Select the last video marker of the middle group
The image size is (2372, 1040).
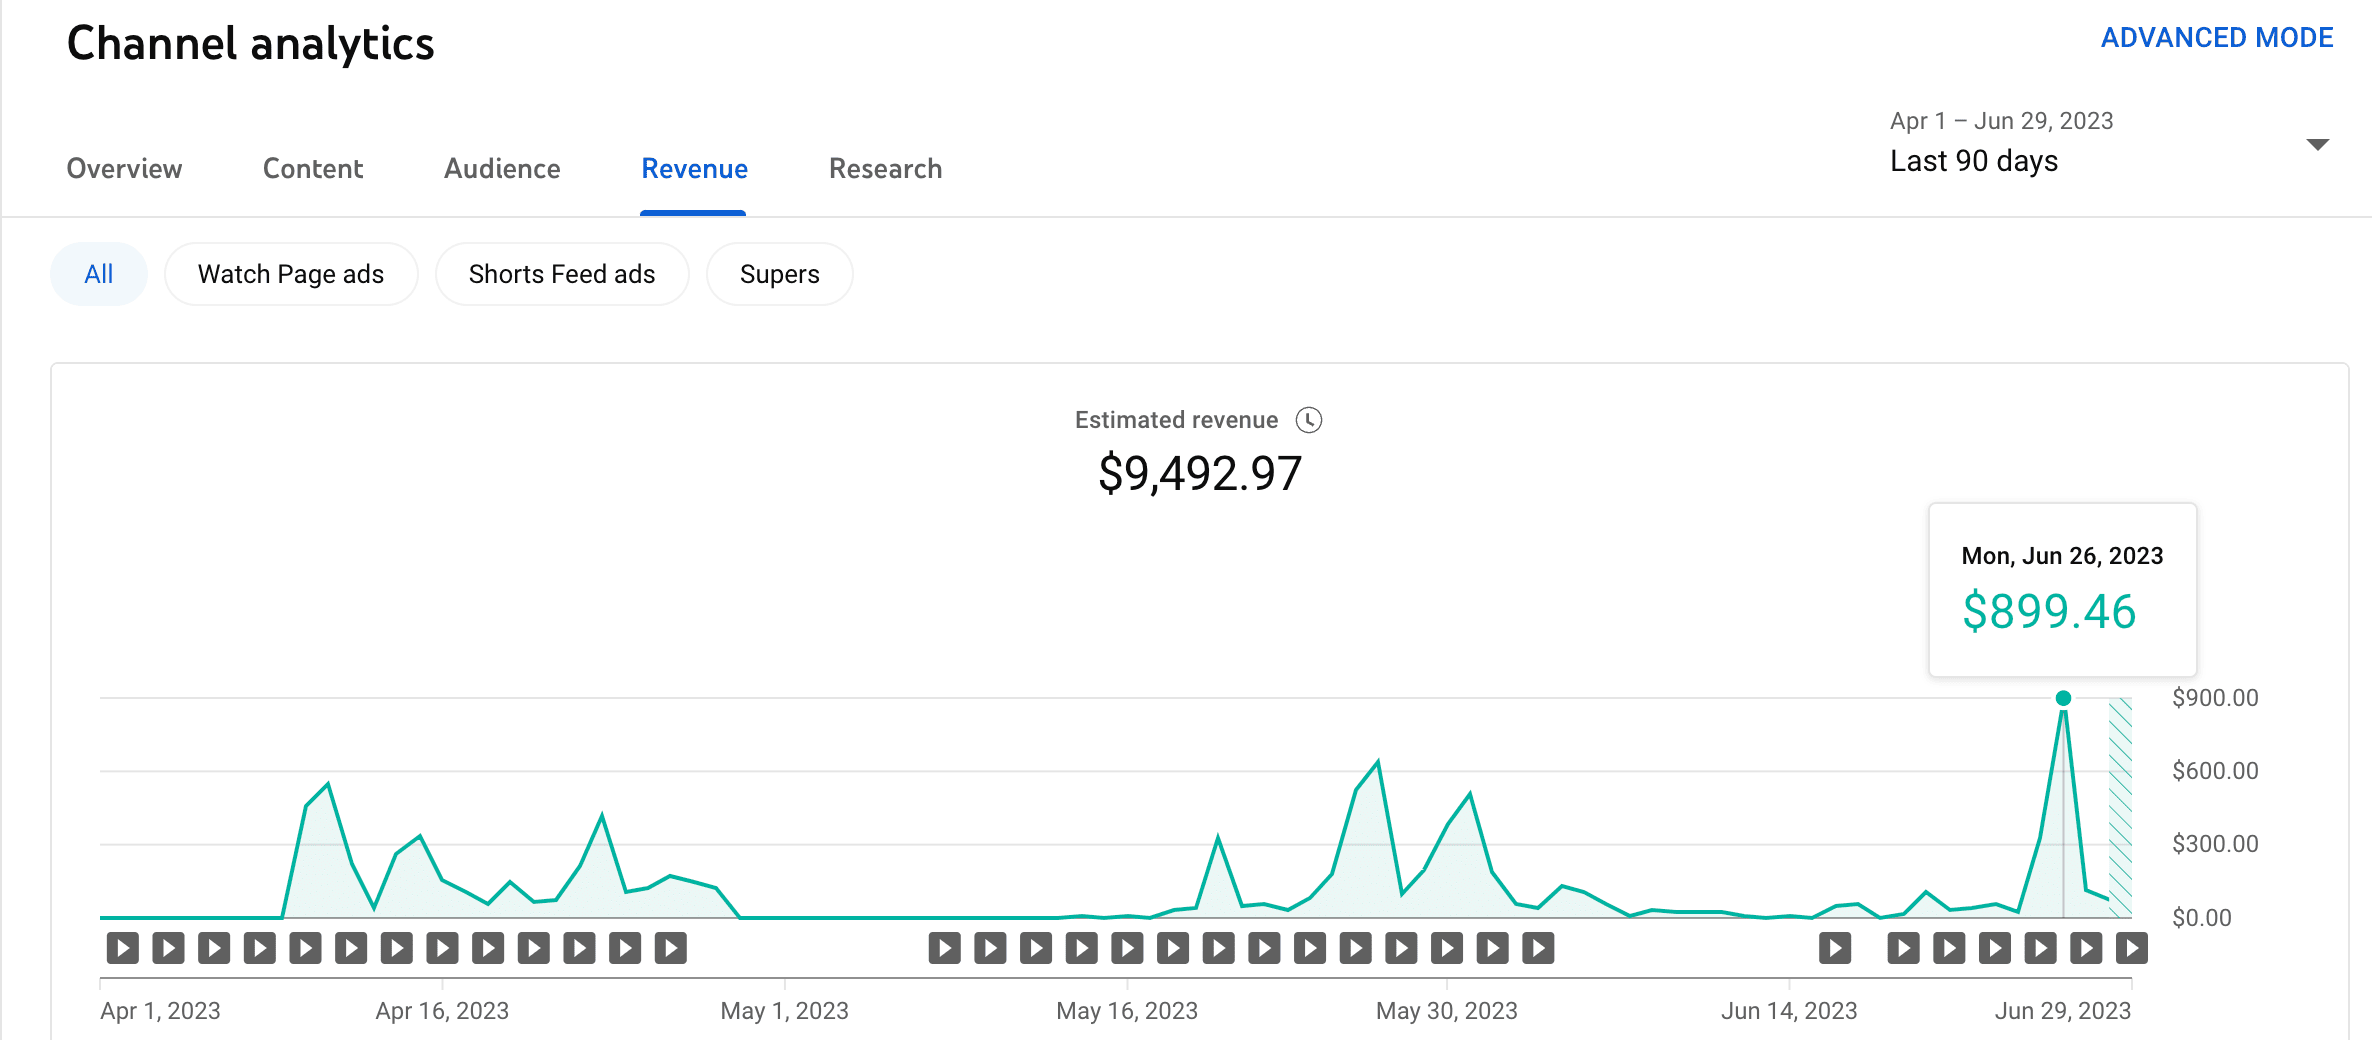pos(1538,947)
